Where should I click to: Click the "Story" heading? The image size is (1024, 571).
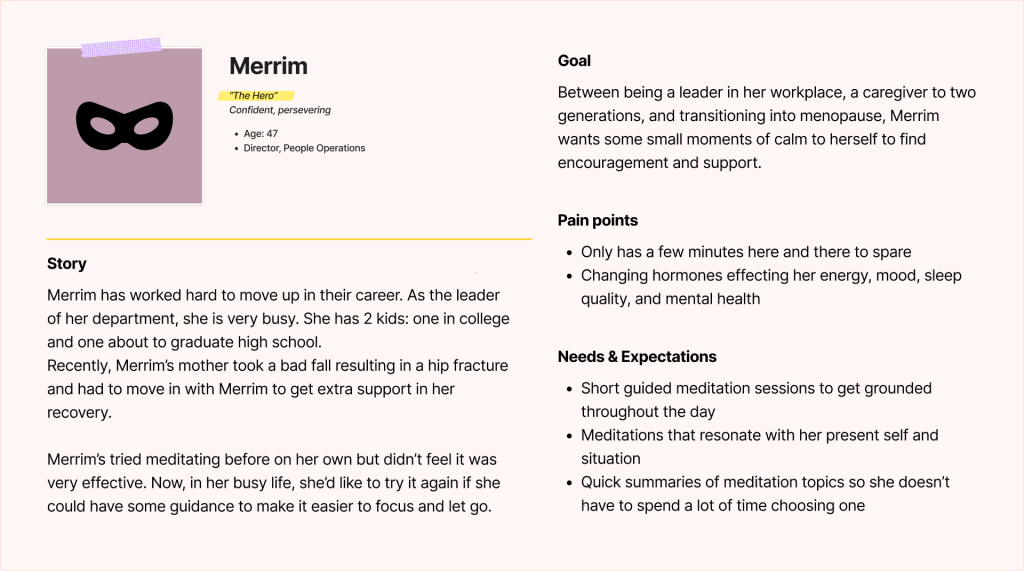point(67,264)
